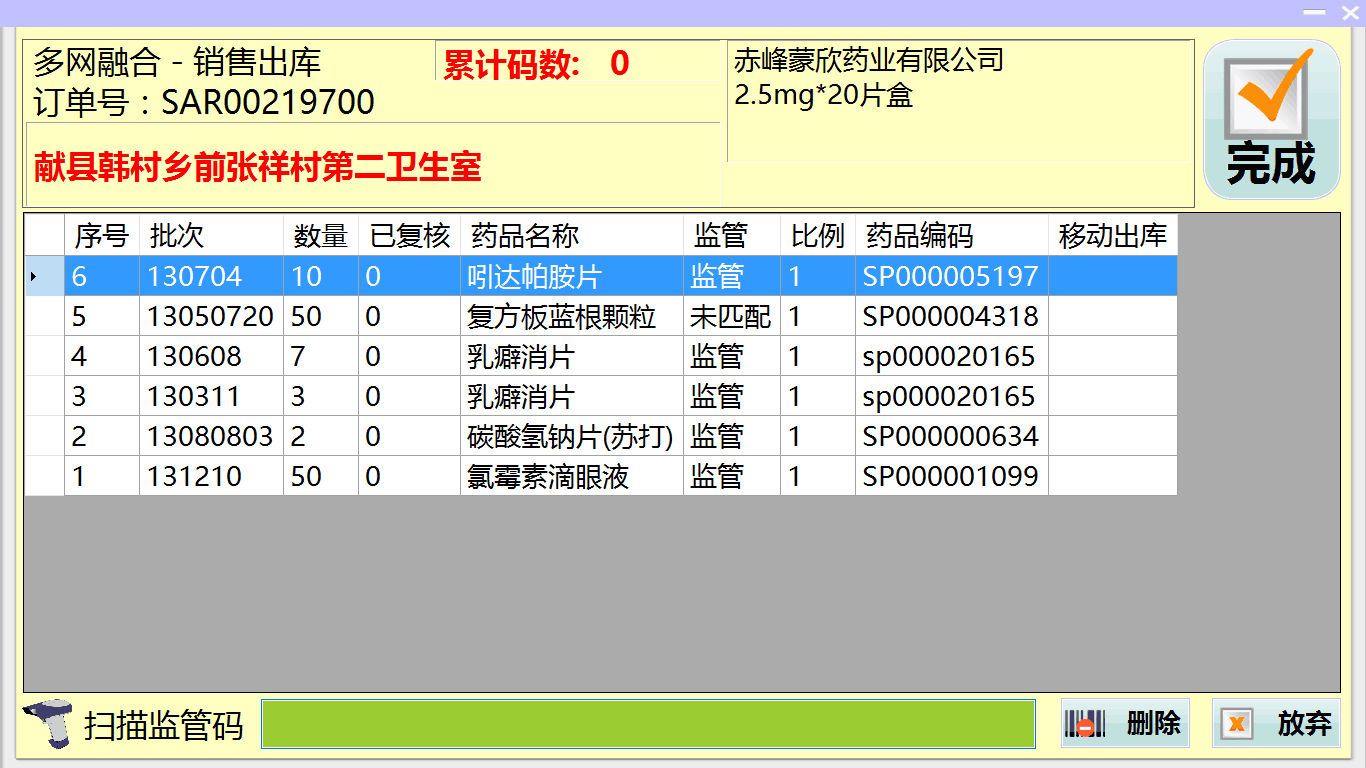Select the 复方板蓝根颗粒 row
The height and width of the screenshot is (768, 1366).
562,317
